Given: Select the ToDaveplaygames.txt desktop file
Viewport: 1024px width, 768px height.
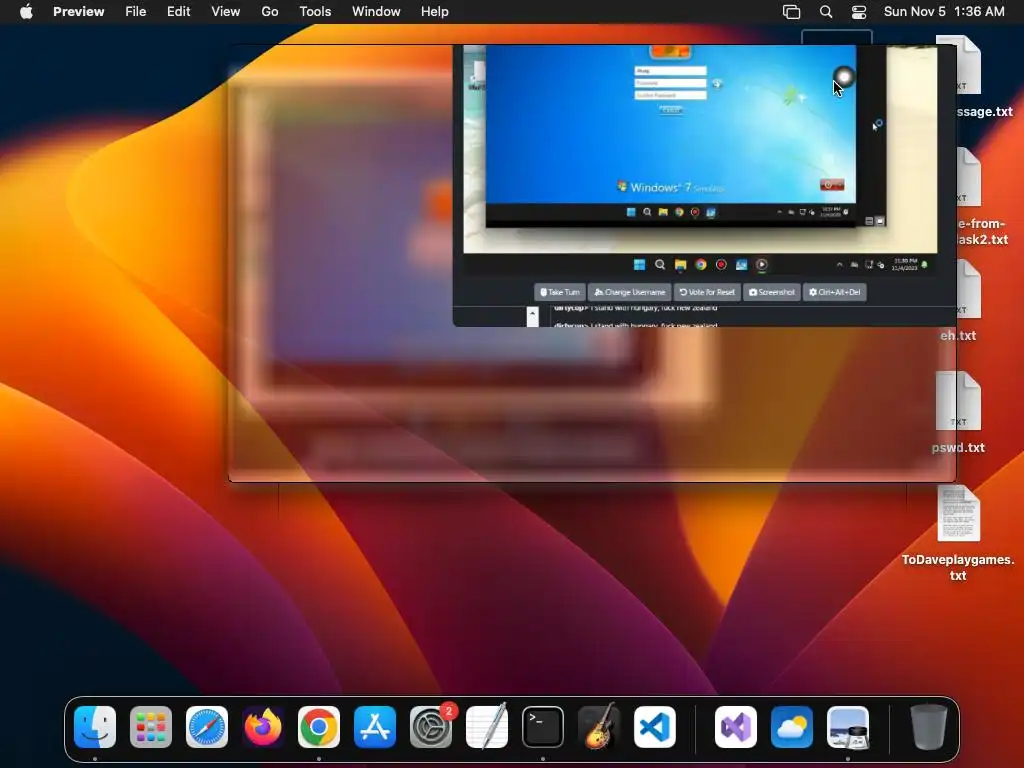Looking at the screenshot, I should [958, 533].
